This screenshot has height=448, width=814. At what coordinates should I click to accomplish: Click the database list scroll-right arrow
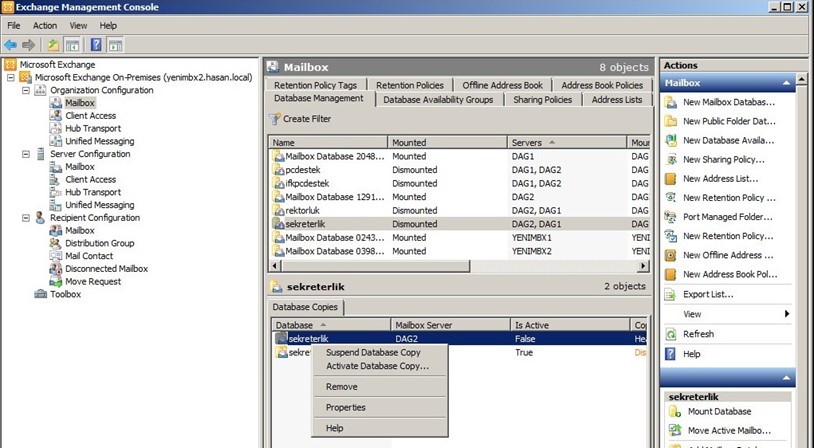click(643, 266)
